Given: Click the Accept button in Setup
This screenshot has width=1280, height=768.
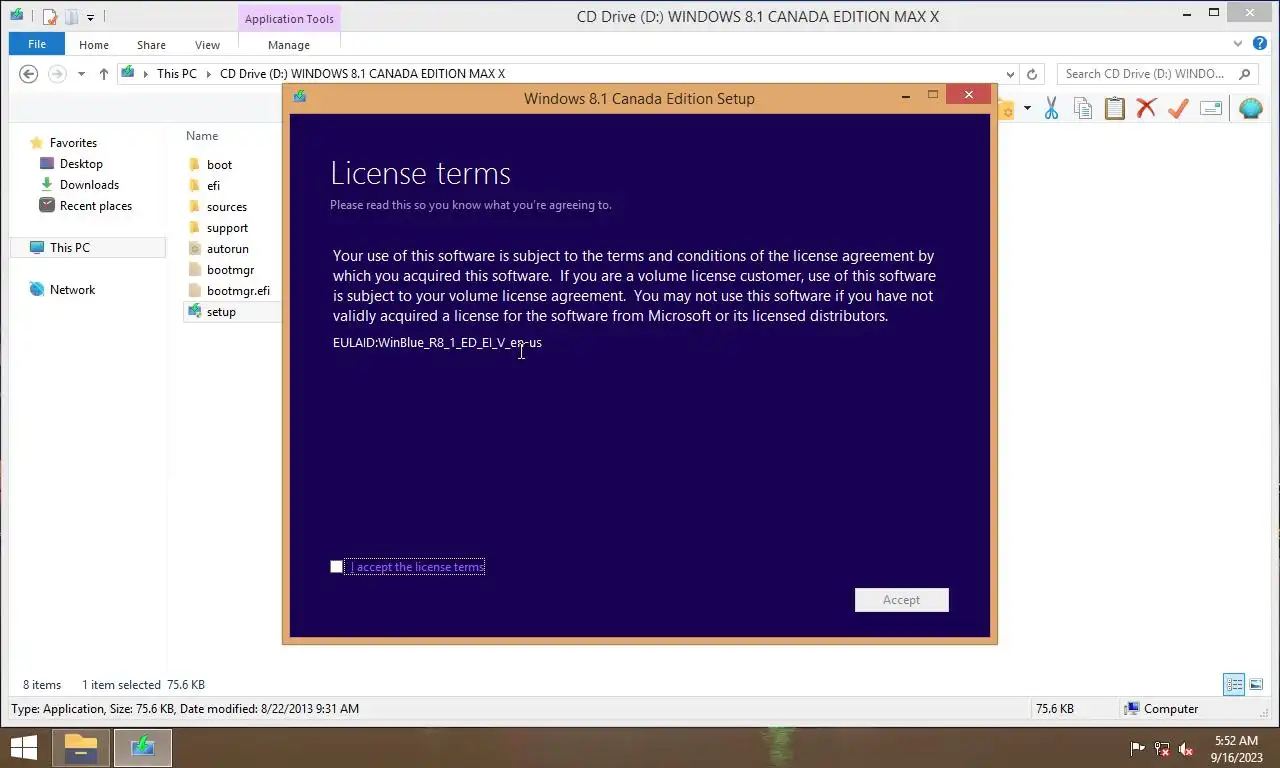Looking at the screenshot, I should (901, 600).
